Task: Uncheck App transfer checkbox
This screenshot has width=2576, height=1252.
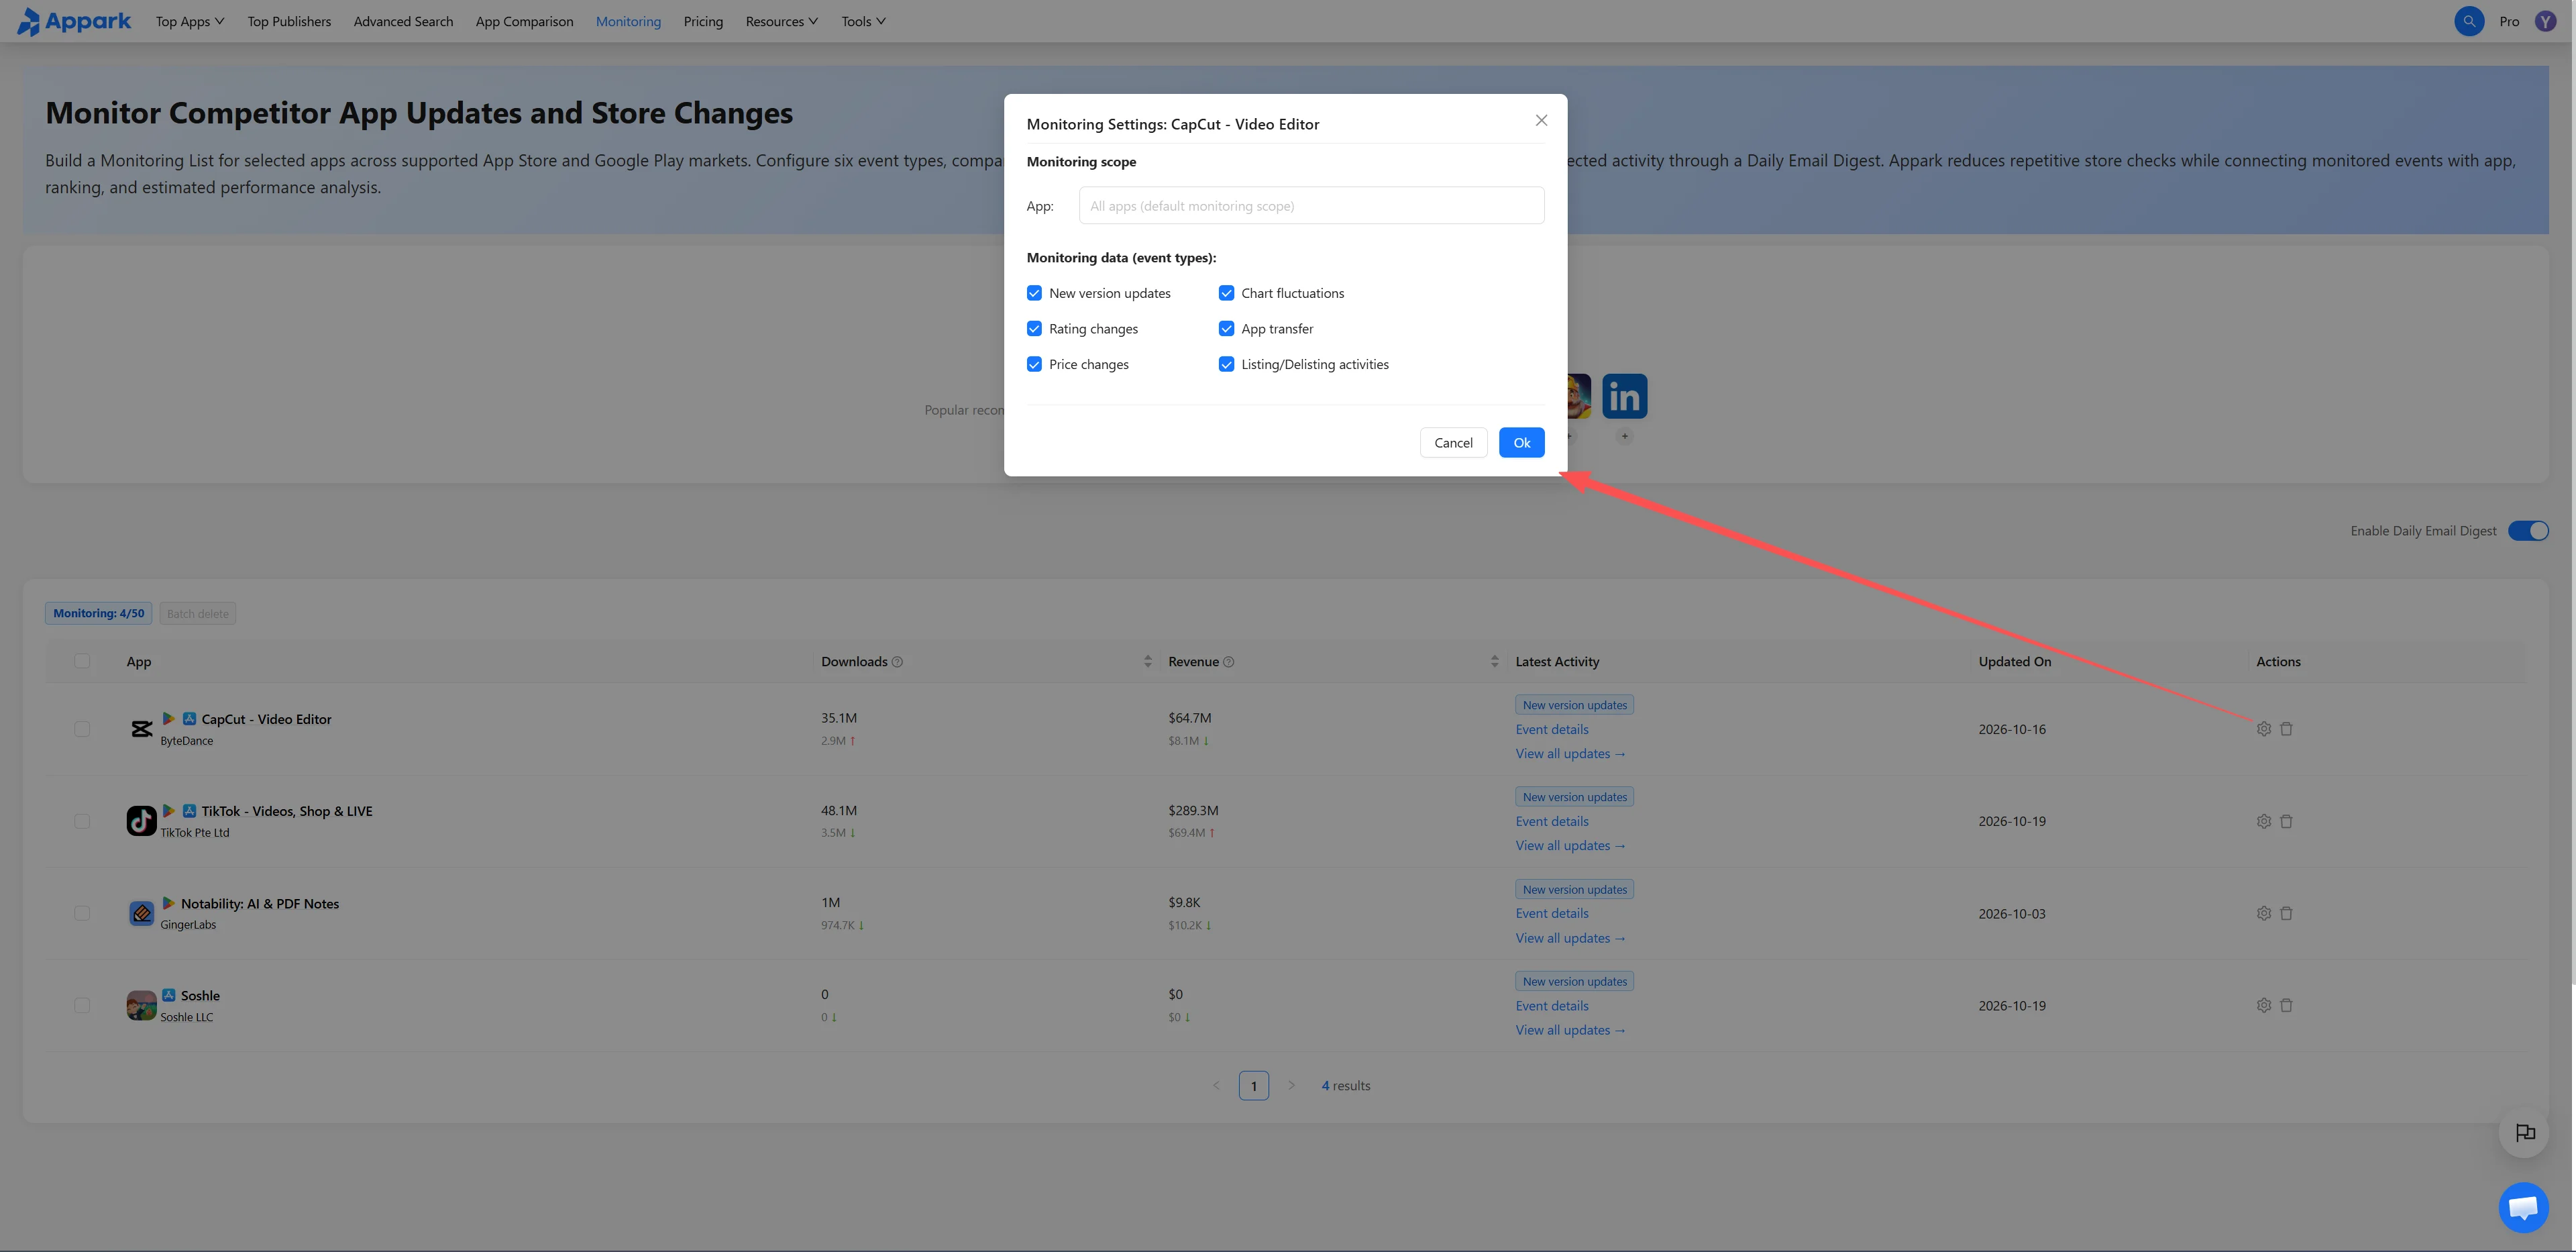Action: tap(1226, 329)
